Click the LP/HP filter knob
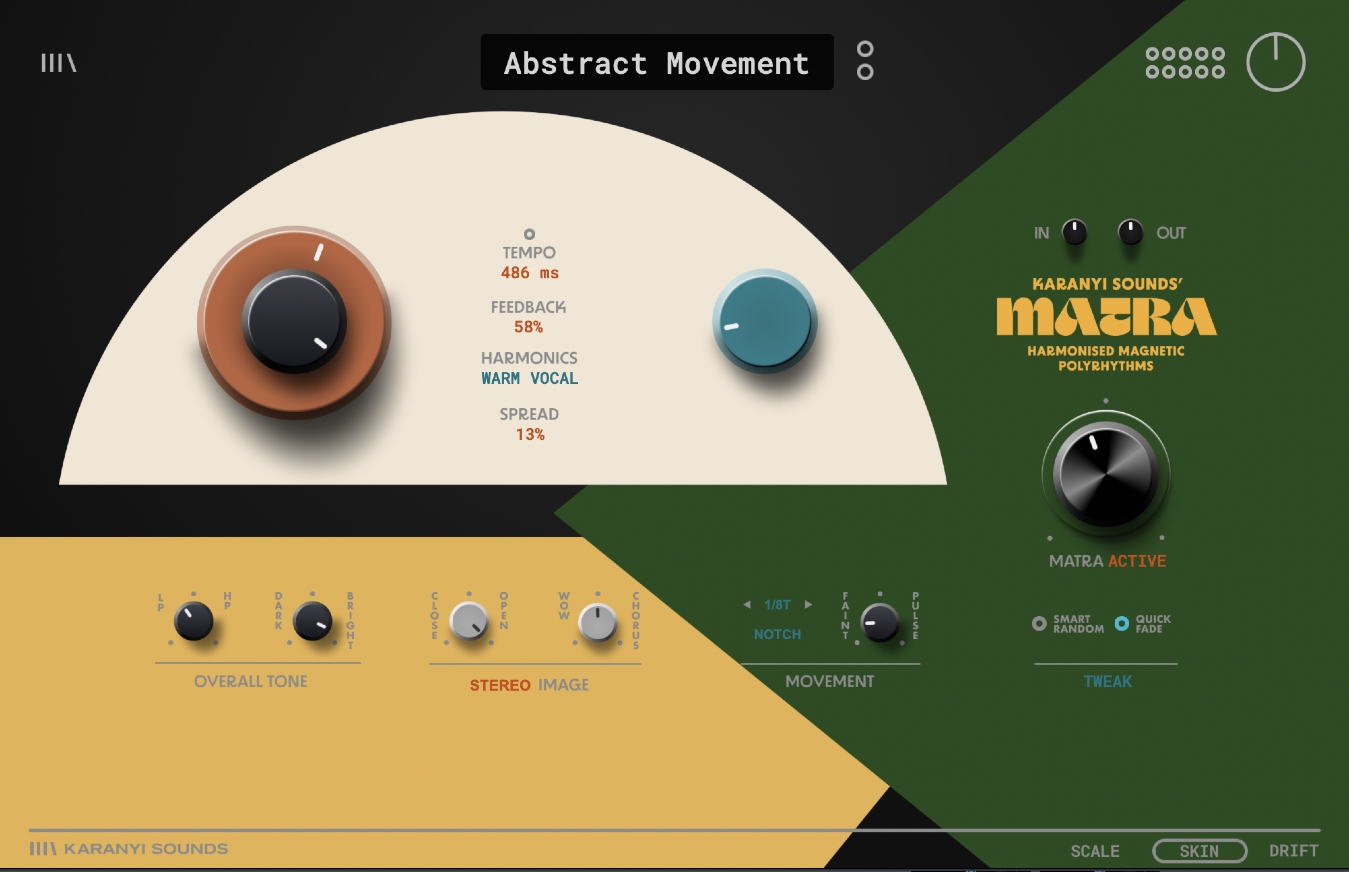Viewport: 1349px width, 872px height. coord(194,621)
